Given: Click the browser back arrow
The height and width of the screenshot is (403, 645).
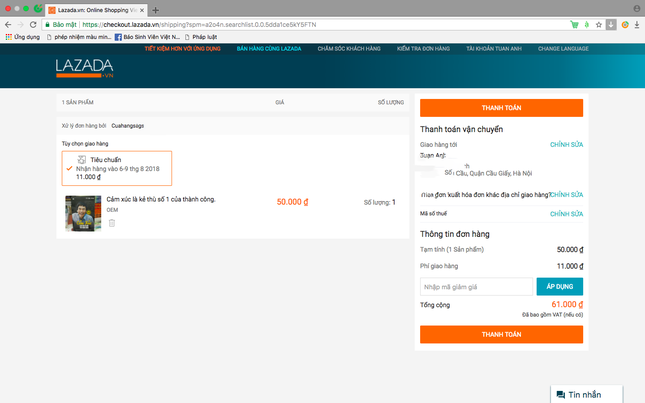Looking at the screenshot, I should pos(8,25).
